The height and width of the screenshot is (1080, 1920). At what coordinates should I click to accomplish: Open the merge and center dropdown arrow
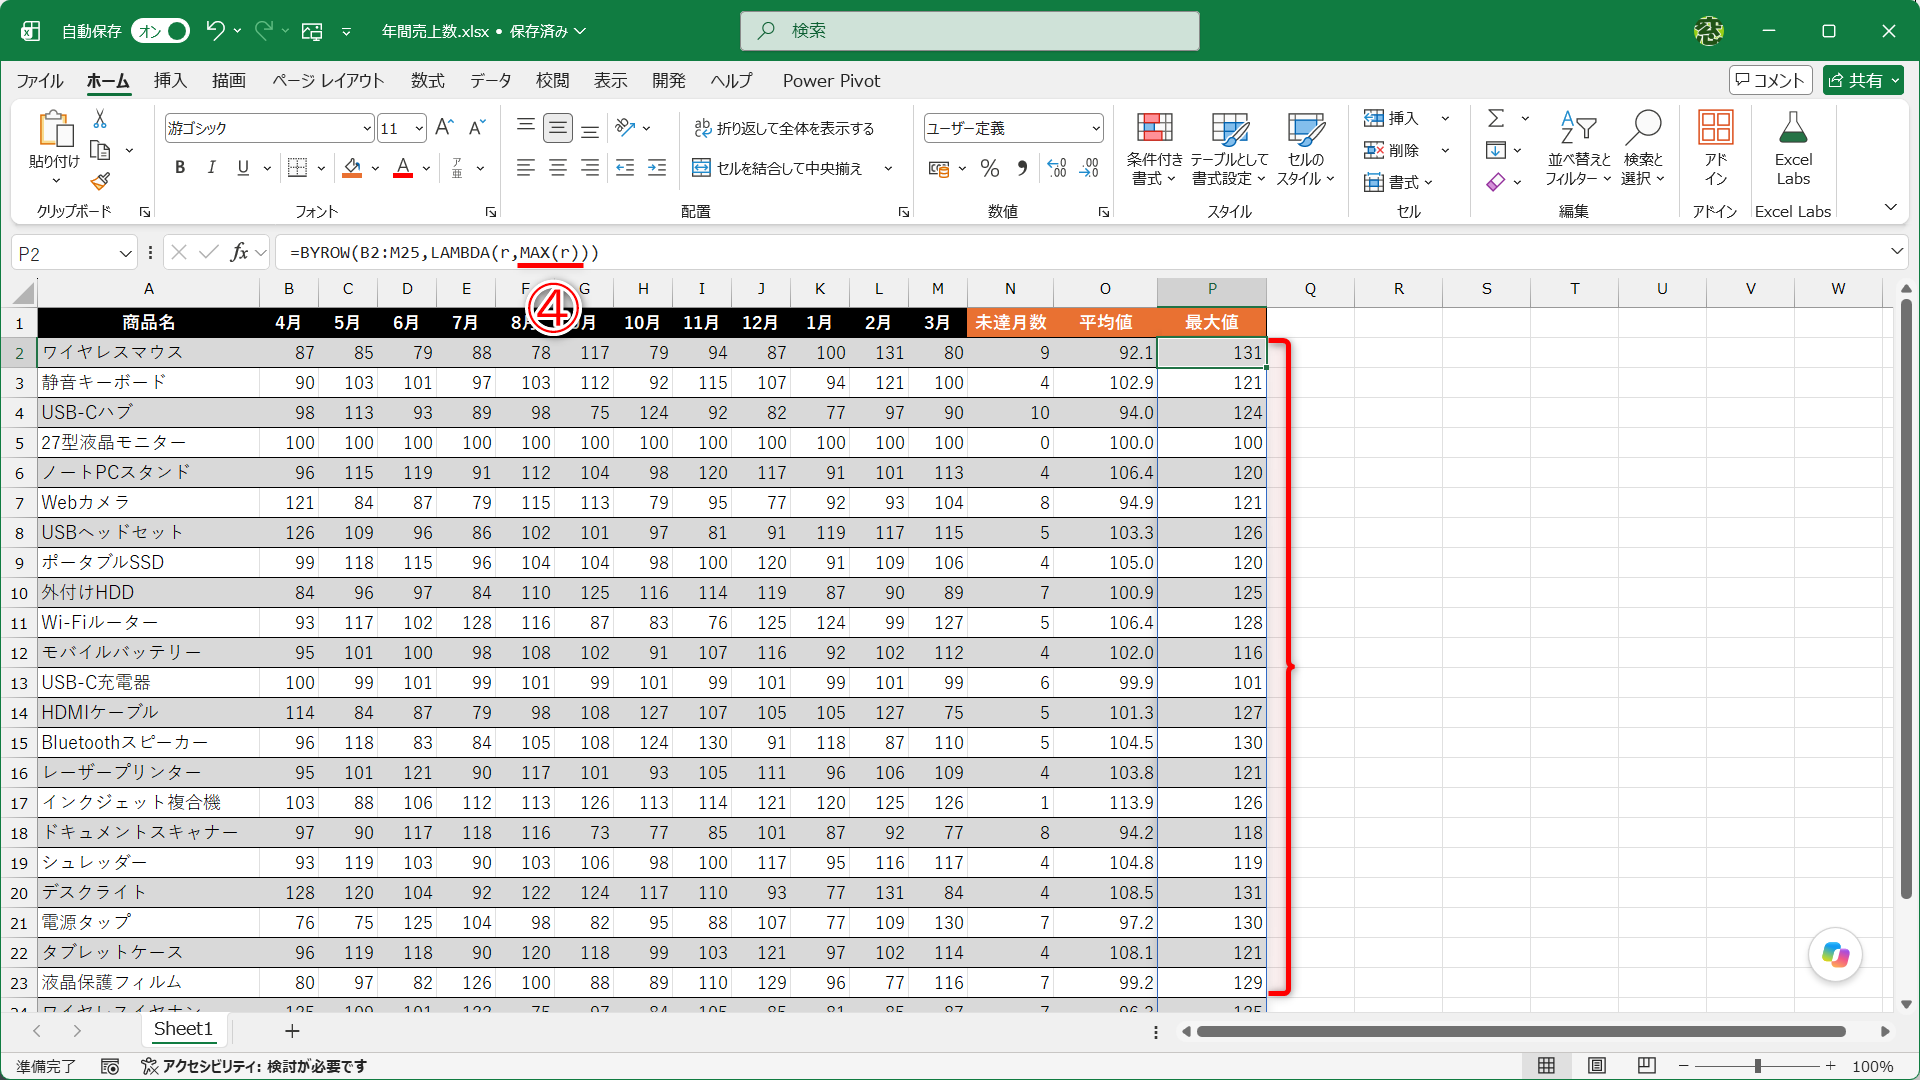click(x=888, y=168)
